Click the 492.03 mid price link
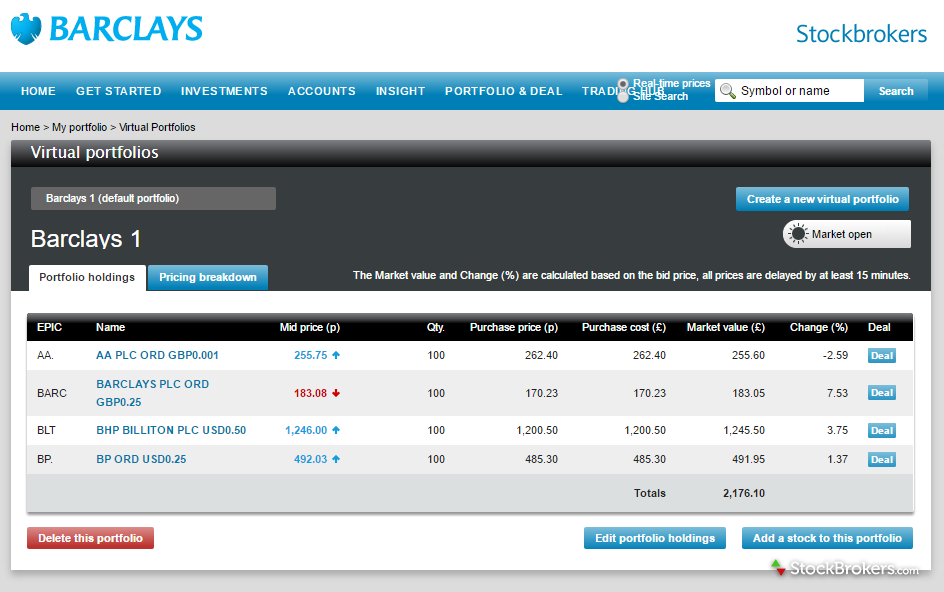Image resolution: width=944 pixels, height=592 pixels. 311,460
